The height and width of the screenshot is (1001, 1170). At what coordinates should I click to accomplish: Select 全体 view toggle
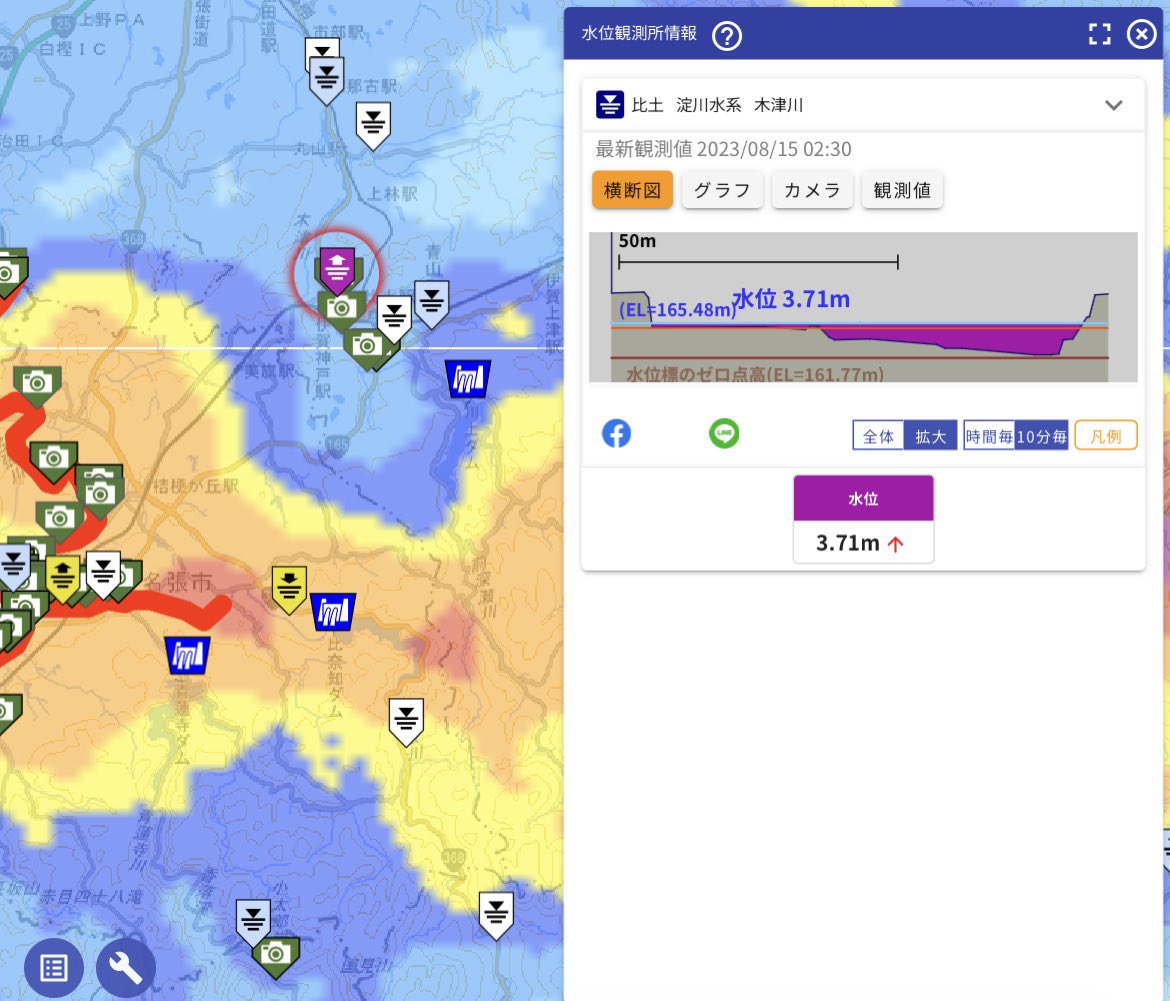tap(878, 436)
